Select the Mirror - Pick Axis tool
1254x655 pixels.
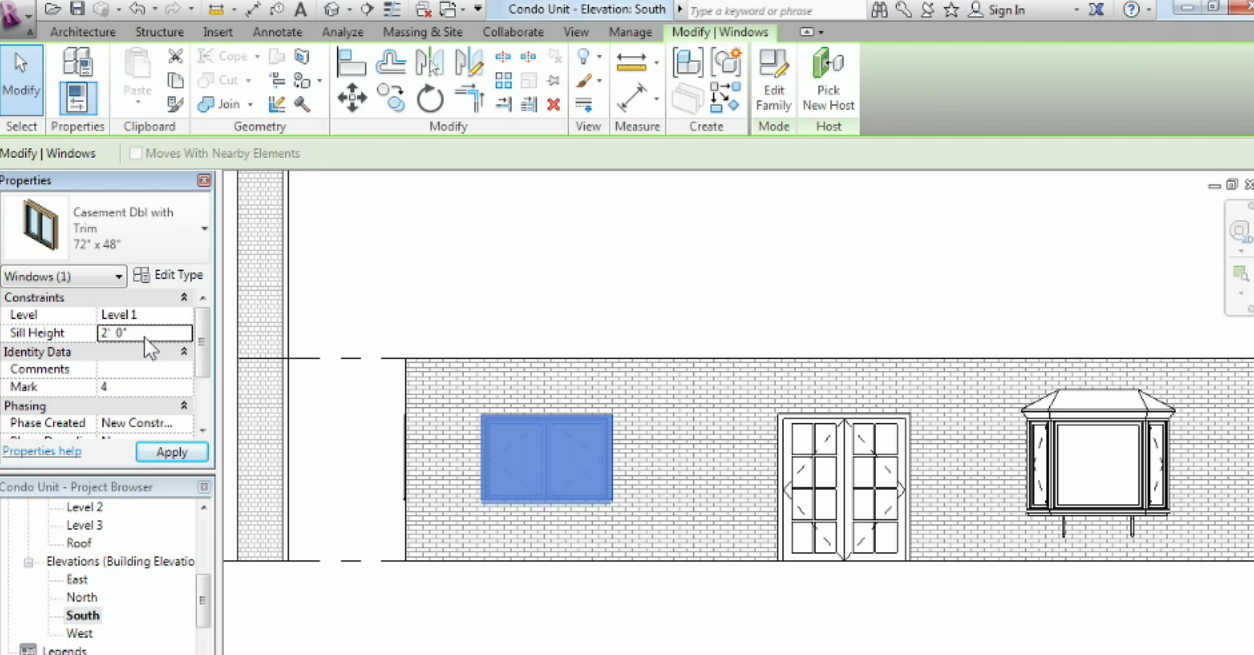[430, 63]
